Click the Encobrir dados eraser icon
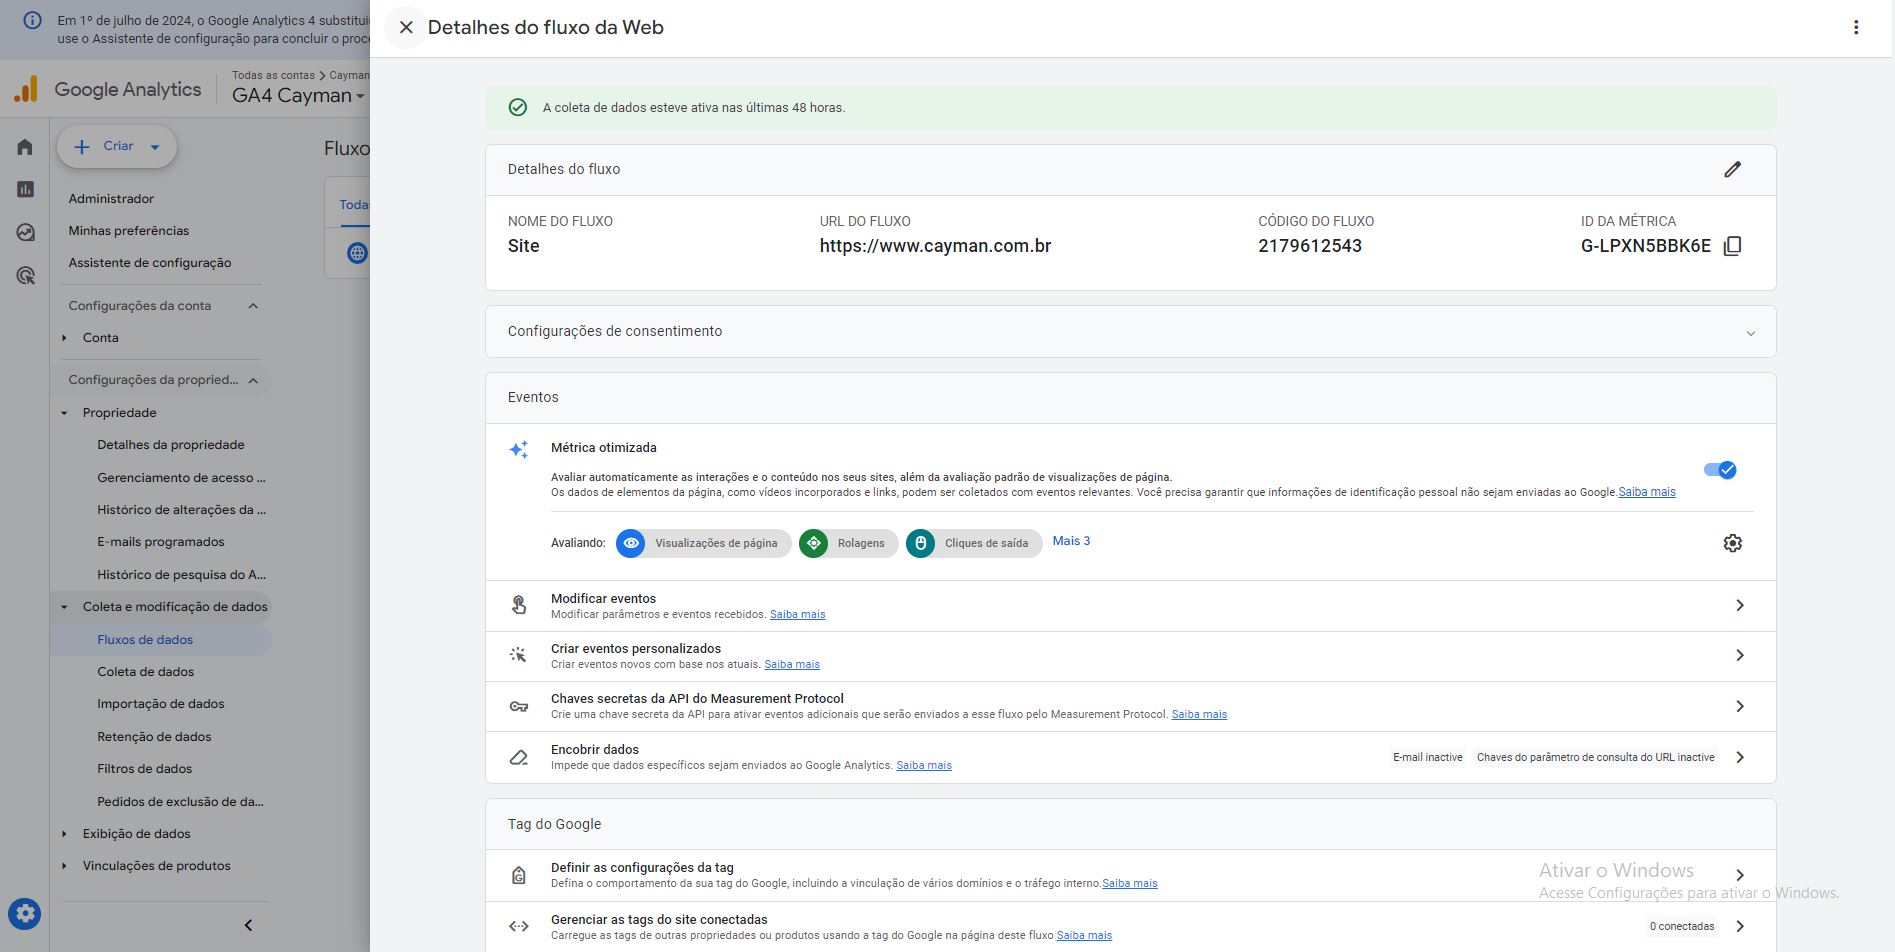Screen dimensions: 1895x952 518,757
